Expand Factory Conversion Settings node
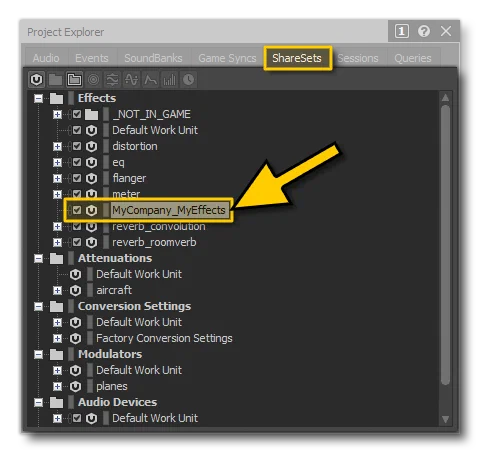This screenshot has height=454, width=480. click(57, 338)
